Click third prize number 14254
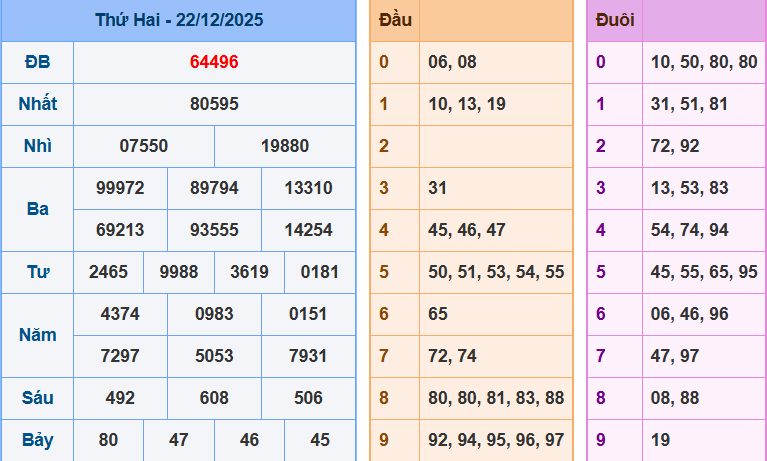This screenshot has height=461, width=767. click(x=308, y=230)
